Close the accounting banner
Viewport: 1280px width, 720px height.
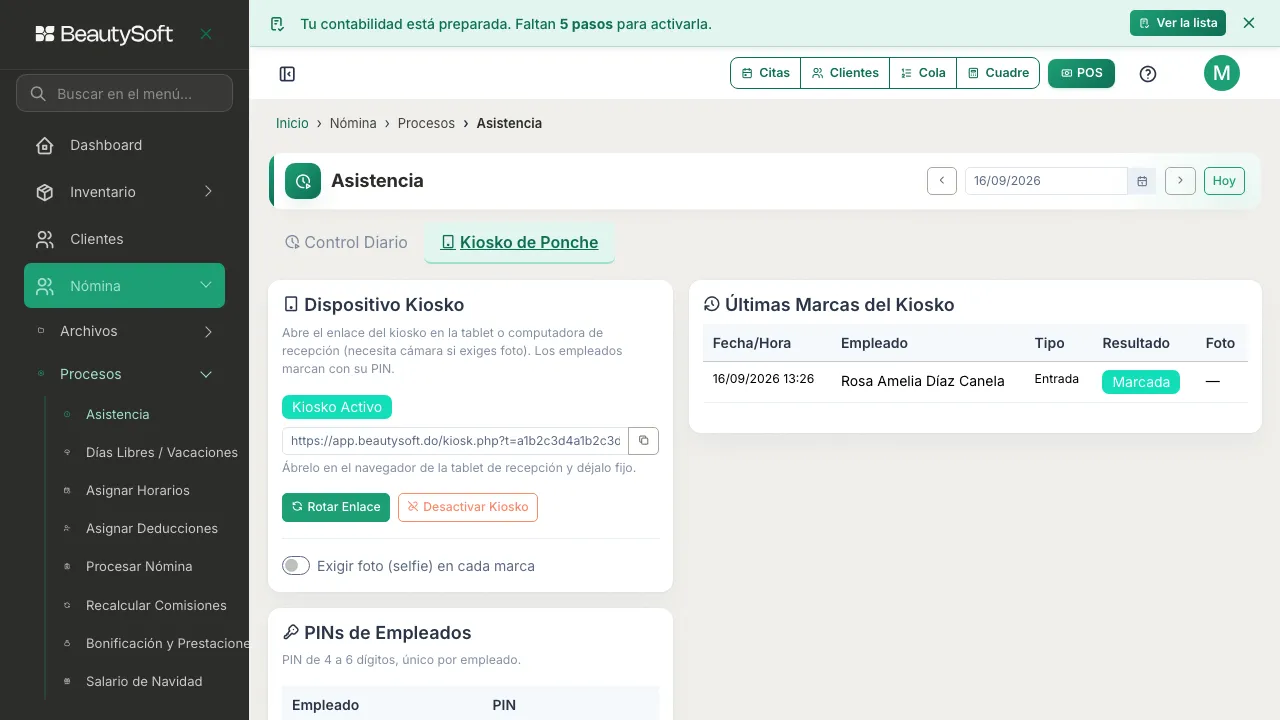(1249, 23)
